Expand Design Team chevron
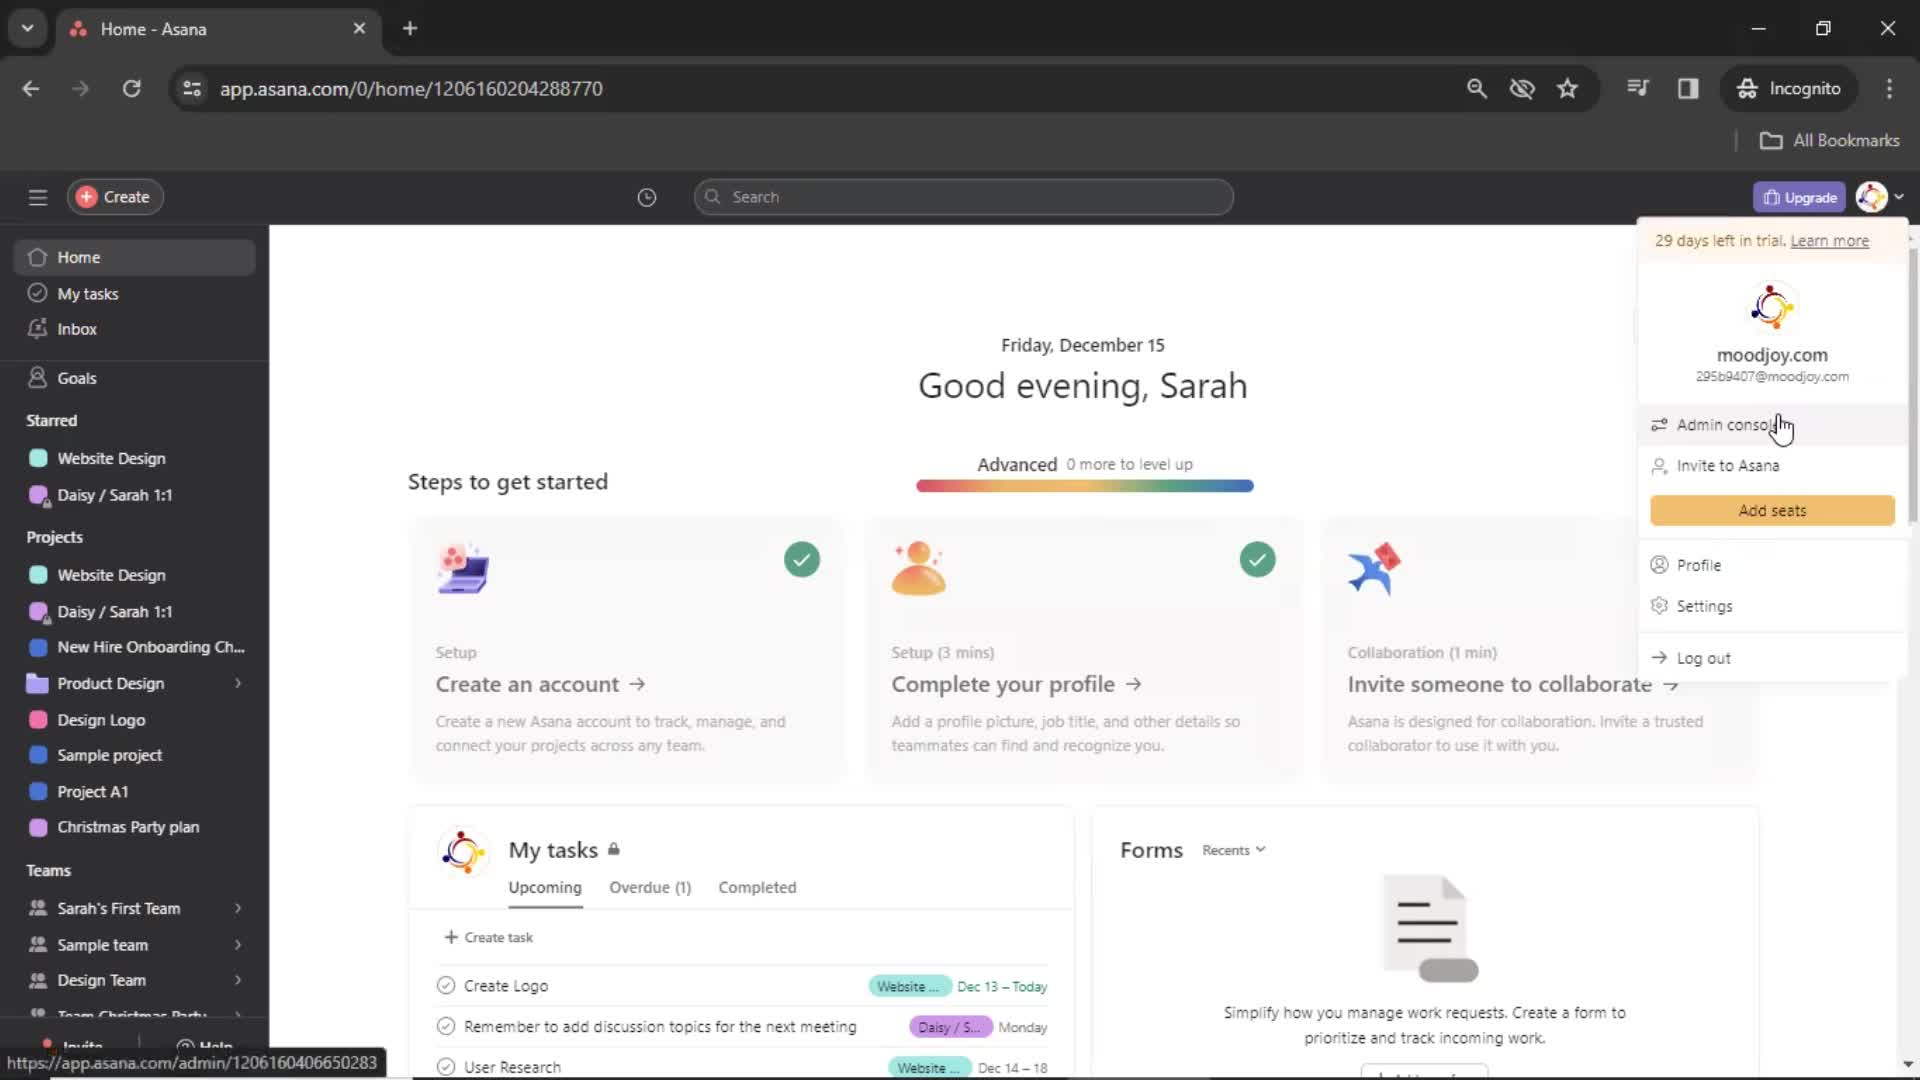 coord(238,980)
